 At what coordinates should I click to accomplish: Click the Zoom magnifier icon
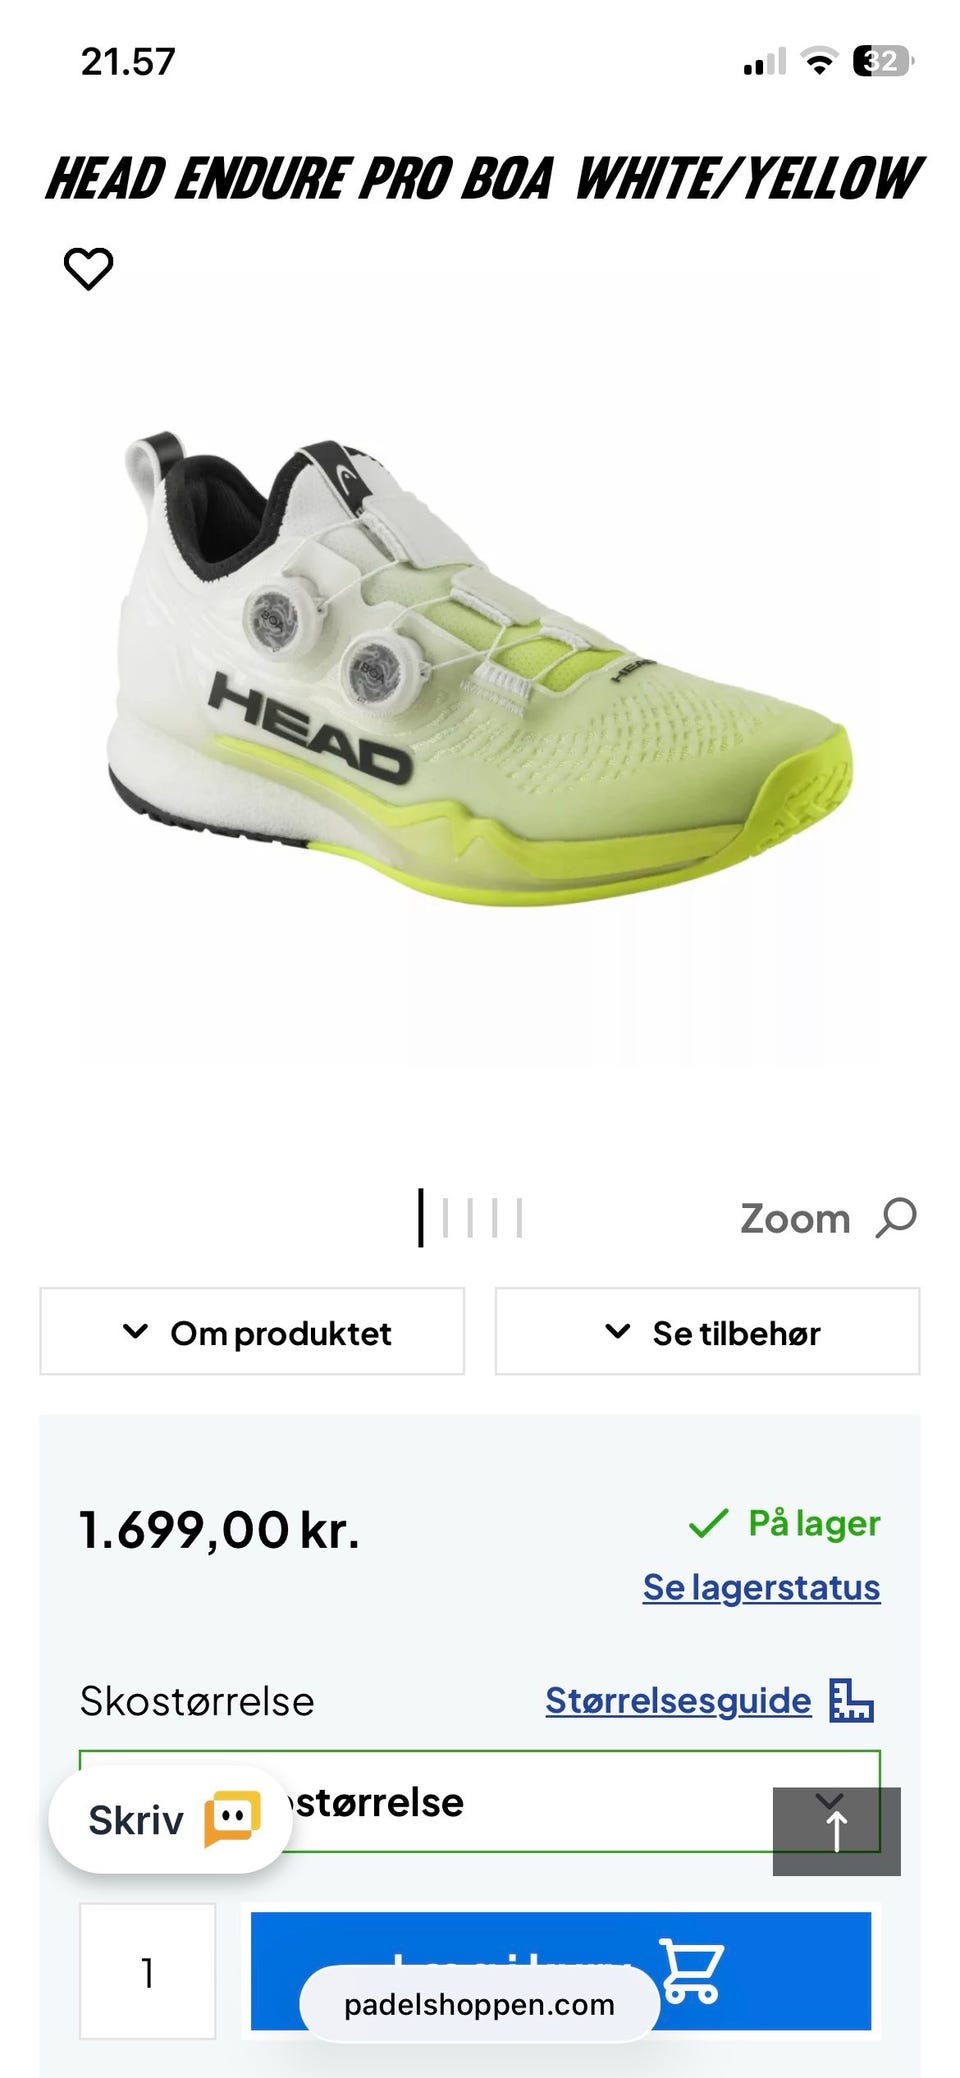[x=896, y=1218]
